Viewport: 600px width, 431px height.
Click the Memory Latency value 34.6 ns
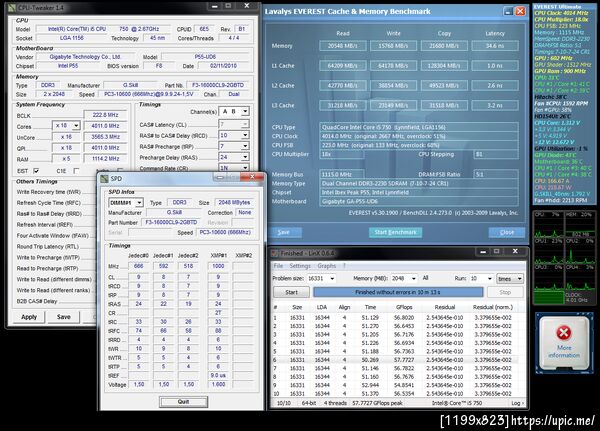pyautogui.click(x=495, y=46)
